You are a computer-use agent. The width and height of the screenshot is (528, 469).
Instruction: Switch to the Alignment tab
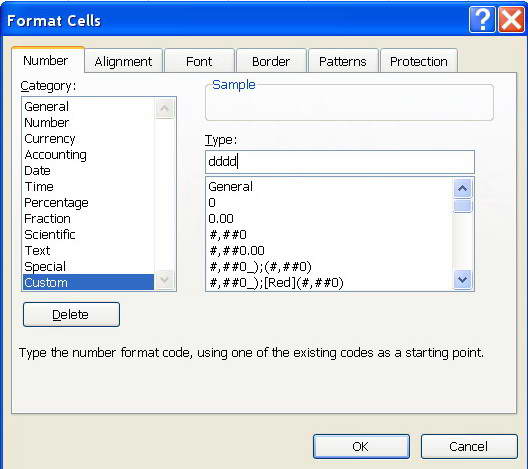(123, 61)
